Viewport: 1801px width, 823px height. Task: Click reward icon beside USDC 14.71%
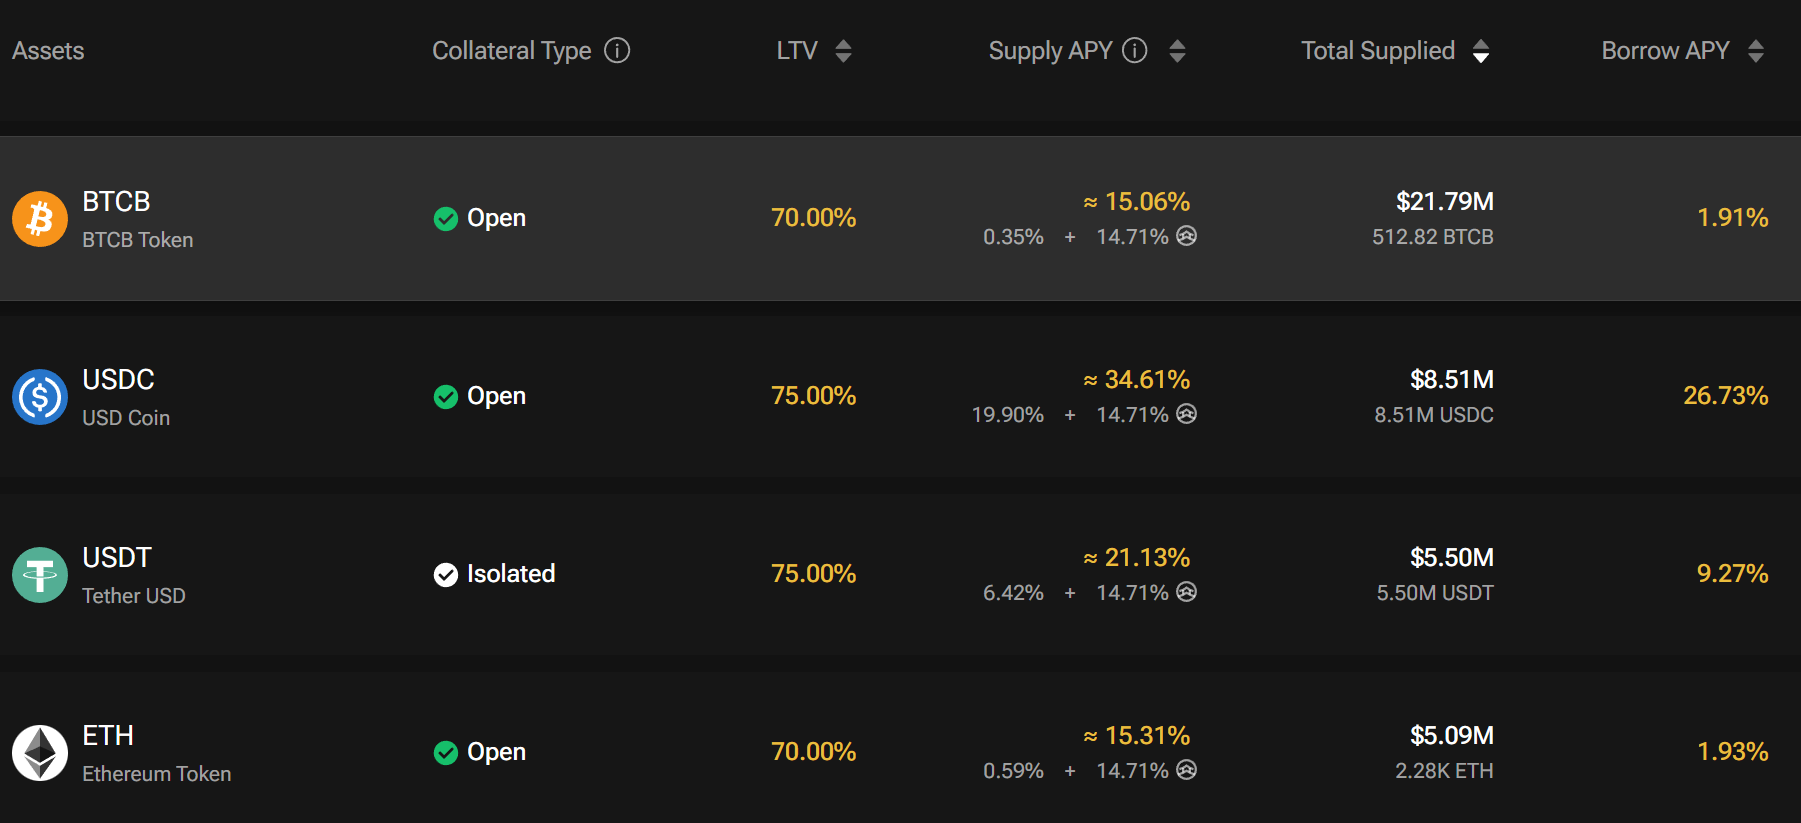point(1186,414)
